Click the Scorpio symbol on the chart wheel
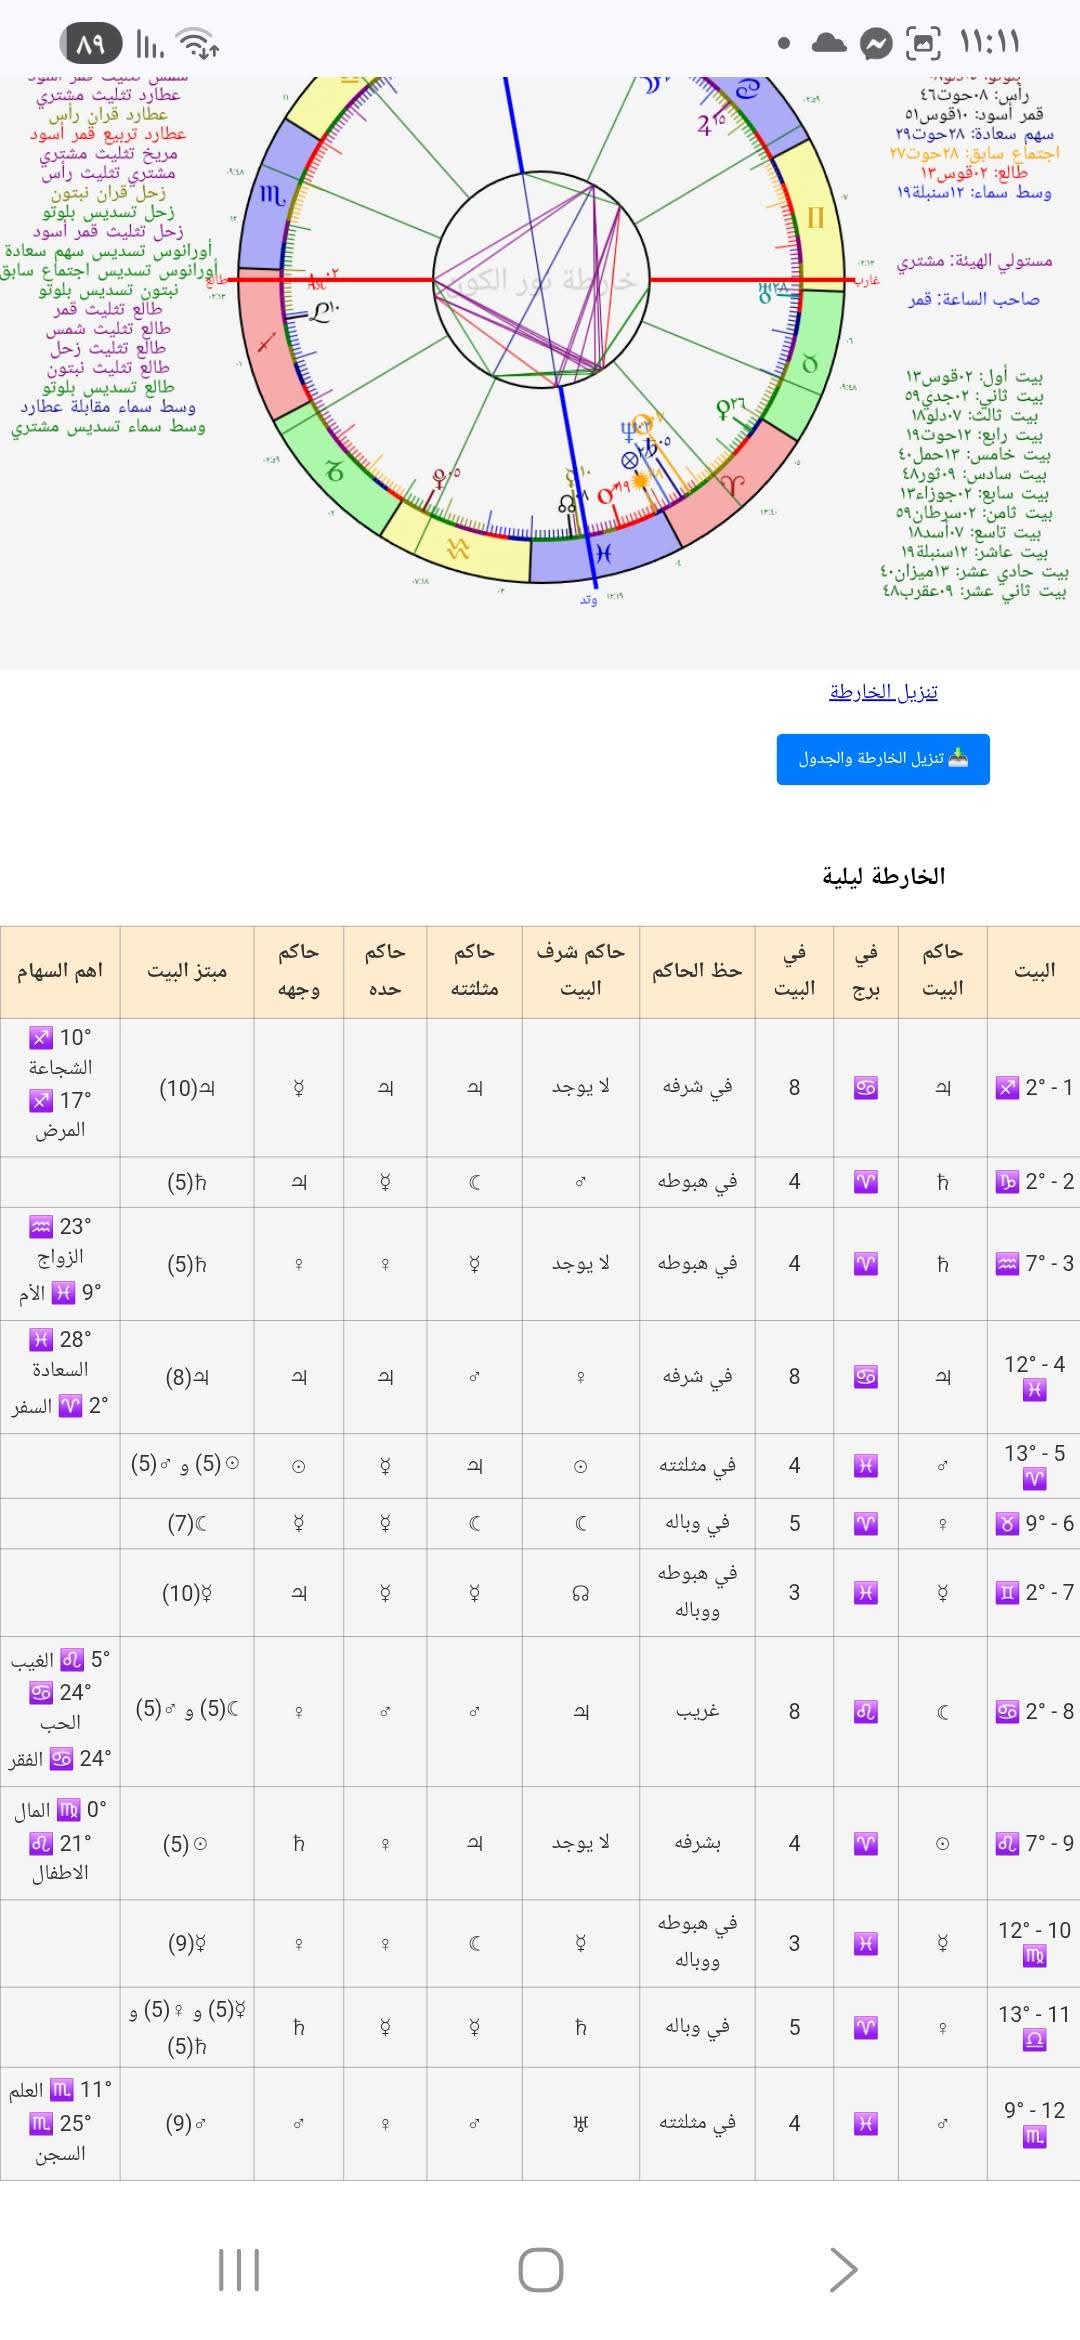Image resolution: width=1080 pixels, height=2340 pixels. point(272,195)
